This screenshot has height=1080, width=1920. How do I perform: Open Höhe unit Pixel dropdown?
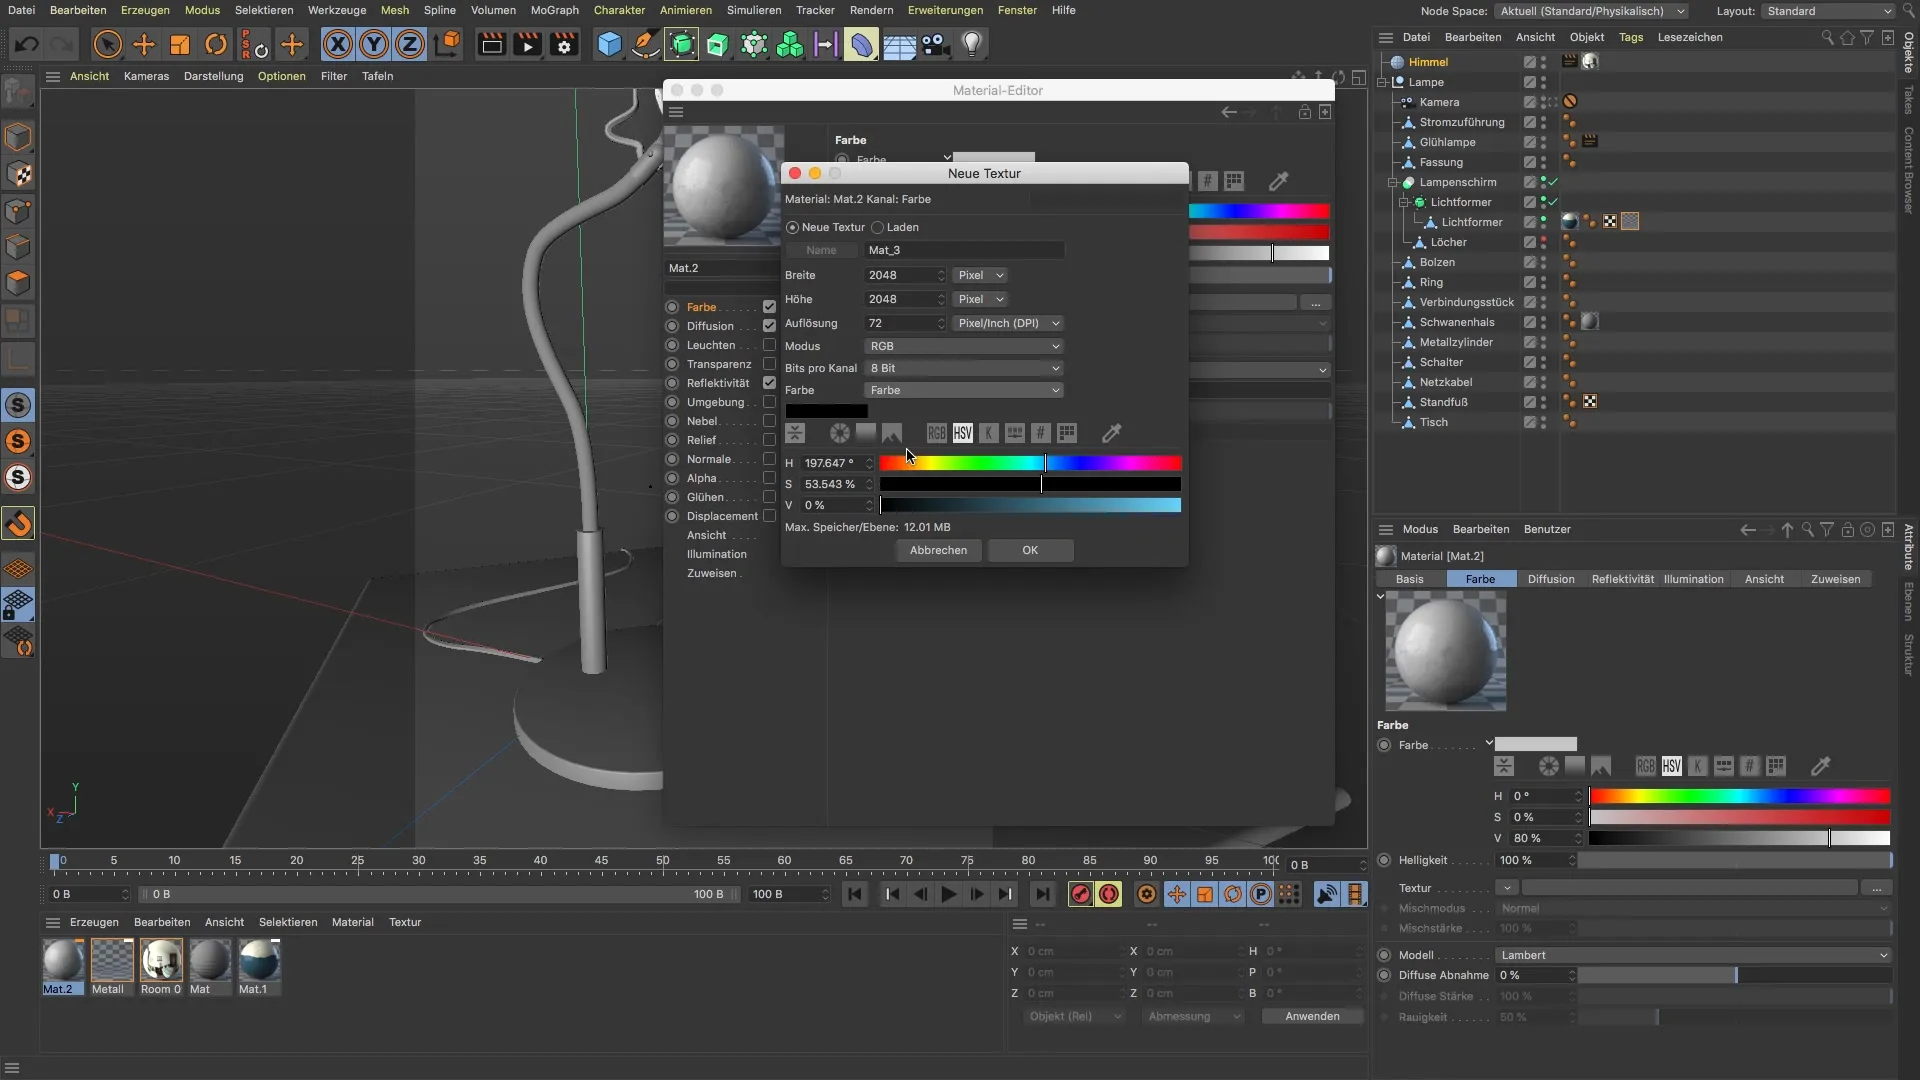[980, 299]
